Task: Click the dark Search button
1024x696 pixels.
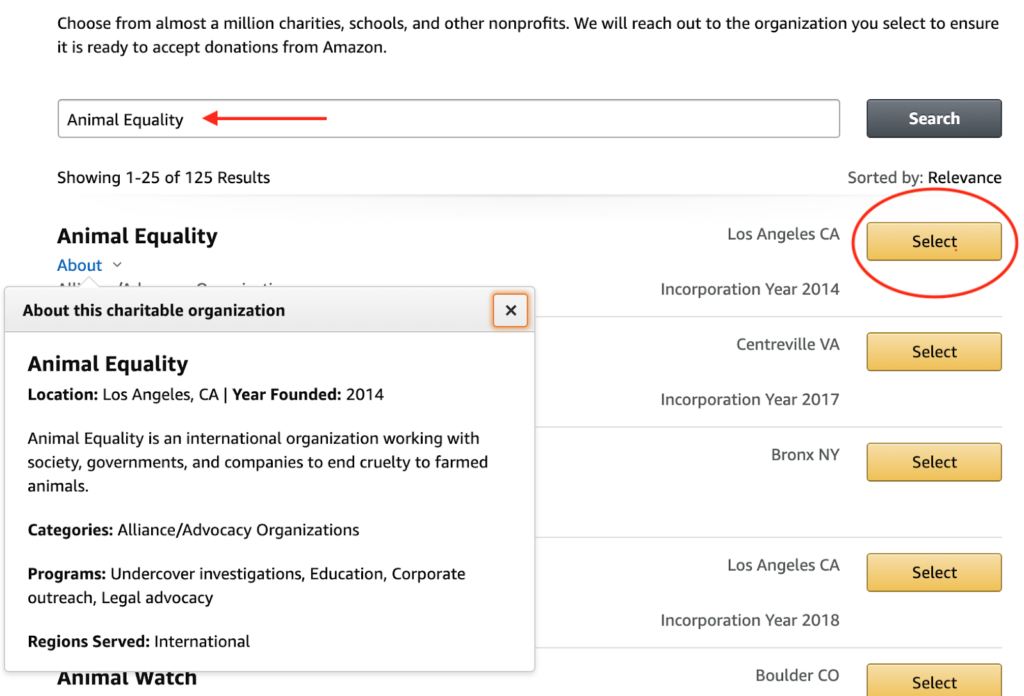Action: [934, 119]
